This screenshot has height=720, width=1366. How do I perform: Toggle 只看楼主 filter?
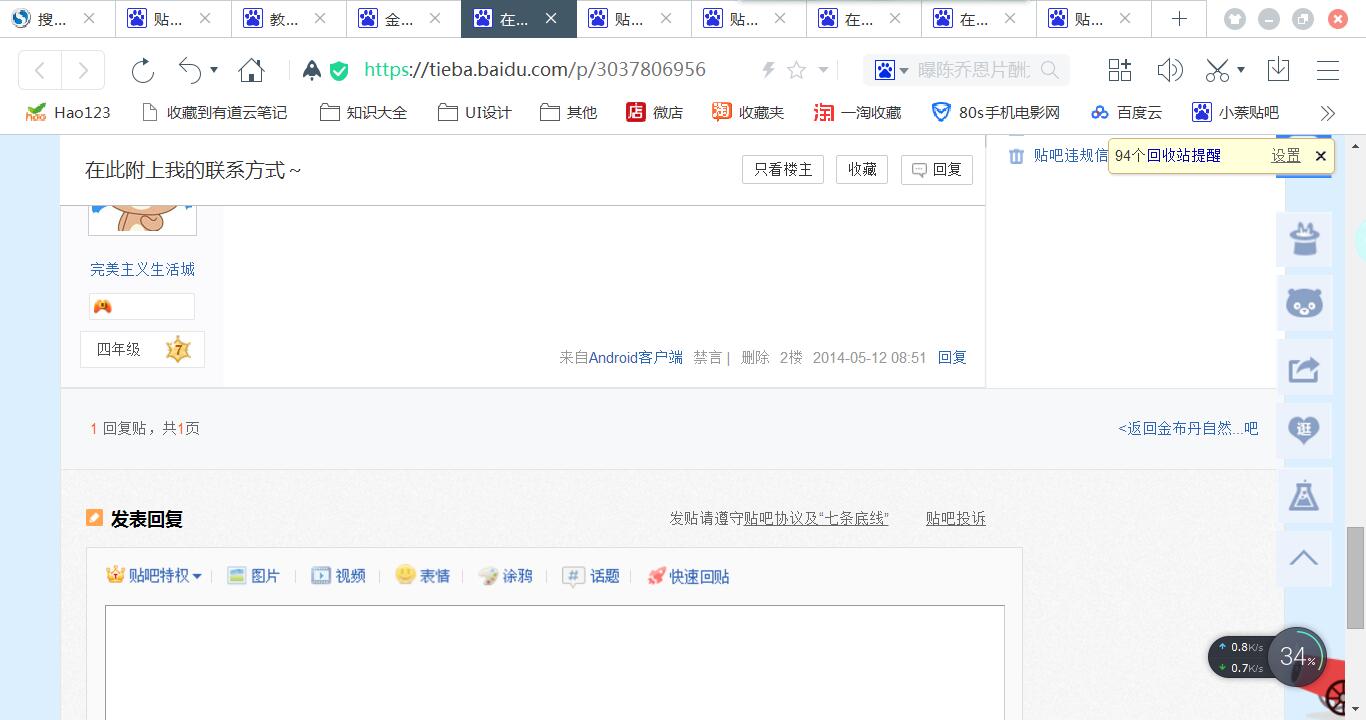coord(782,170)
